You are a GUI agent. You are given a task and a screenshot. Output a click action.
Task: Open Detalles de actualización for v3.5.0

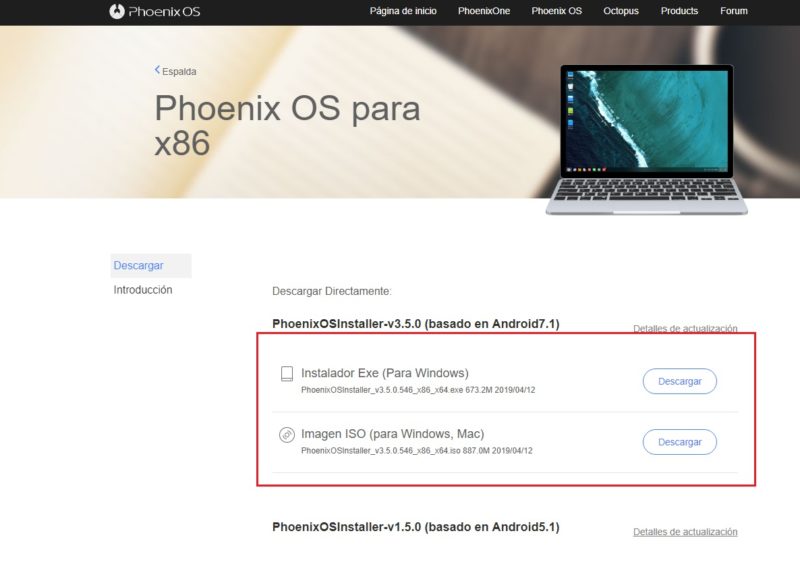[685, 329]
